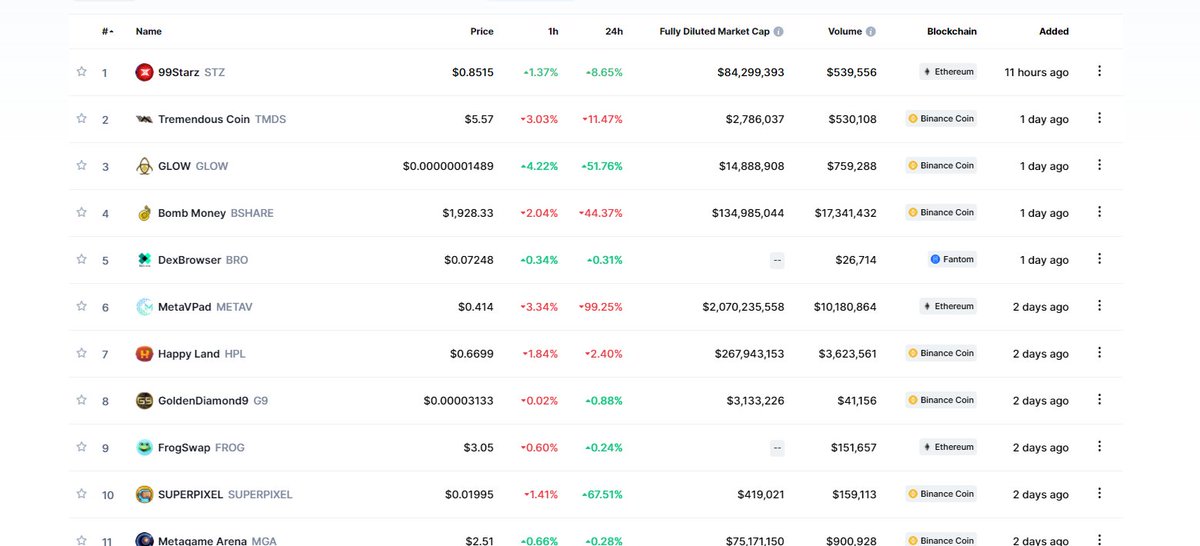
Task: Open the 99Starz row three-dot menu
Action: click(1099, 71)
